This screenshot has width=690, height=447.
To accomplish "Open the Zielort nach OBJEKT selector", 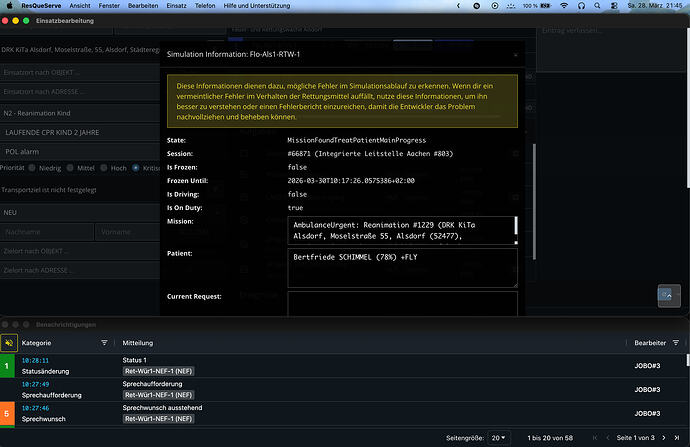I will tap(80, 251).
